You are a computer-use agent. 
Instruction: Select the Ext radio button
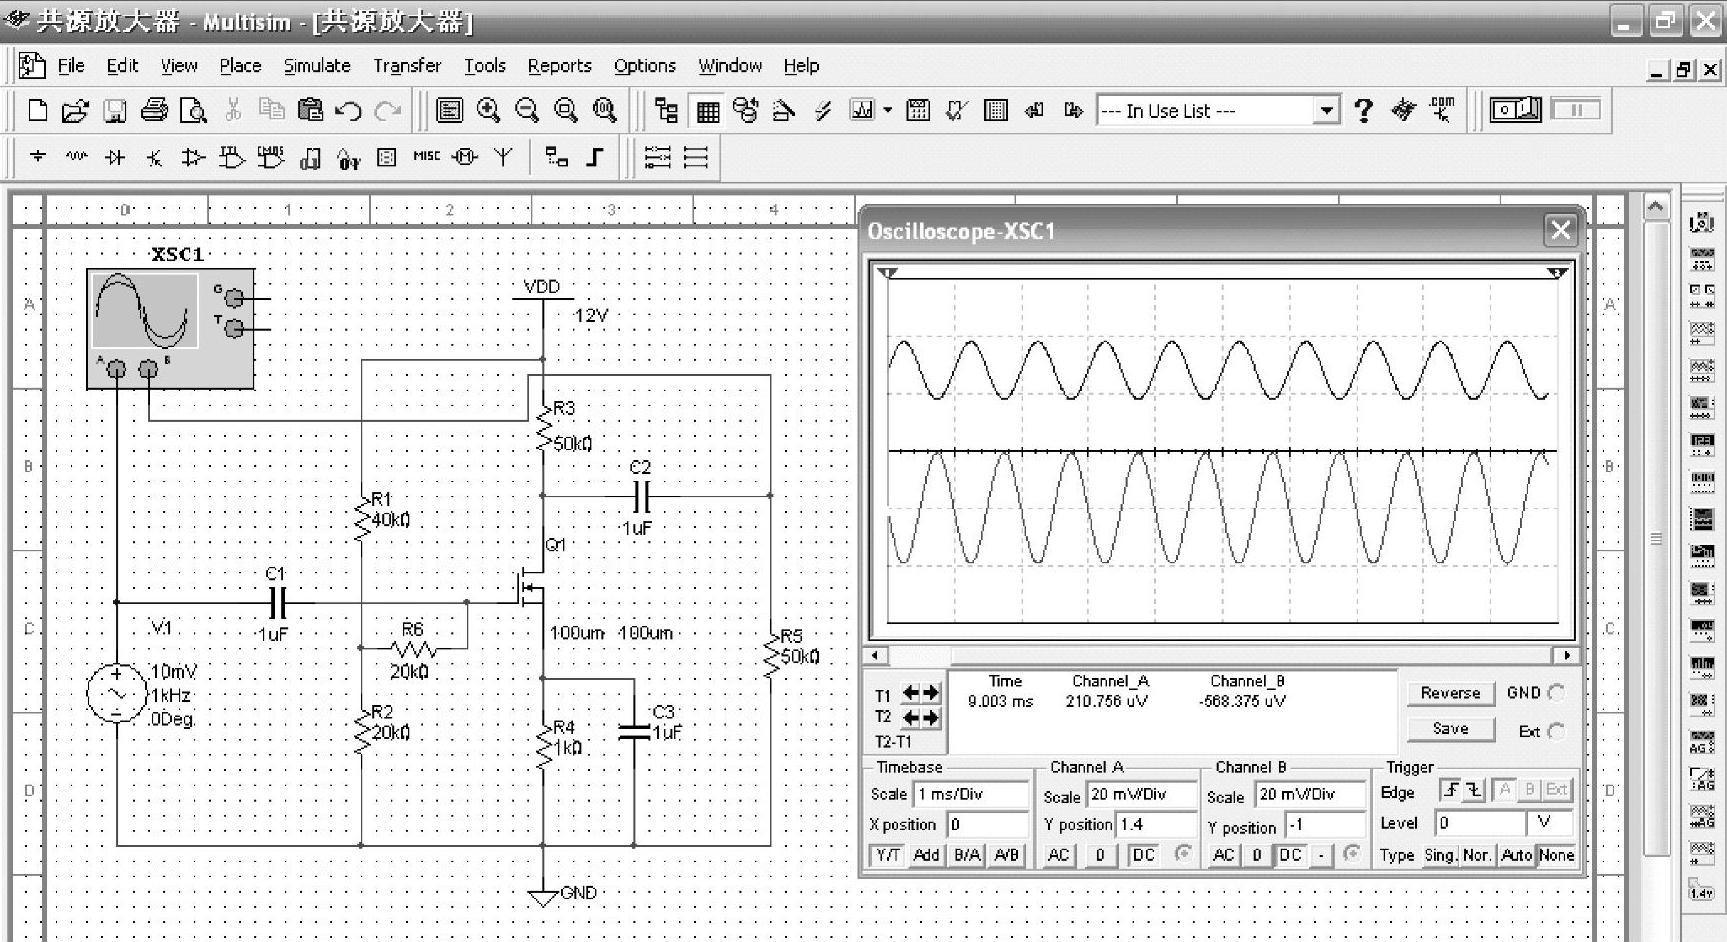(x=1556, y=731)
